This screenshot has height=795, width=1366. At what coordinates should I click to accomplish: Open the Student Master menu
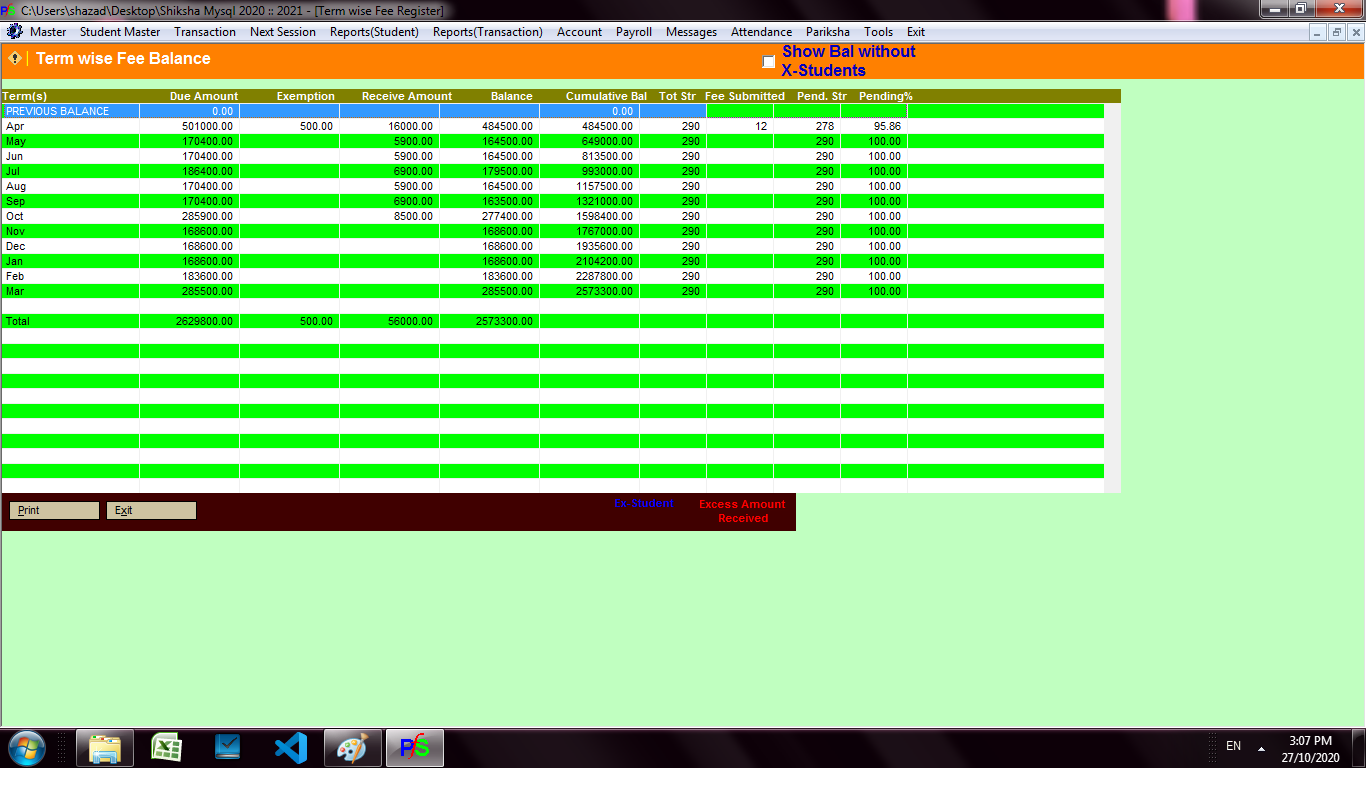(x=120, y=32)
